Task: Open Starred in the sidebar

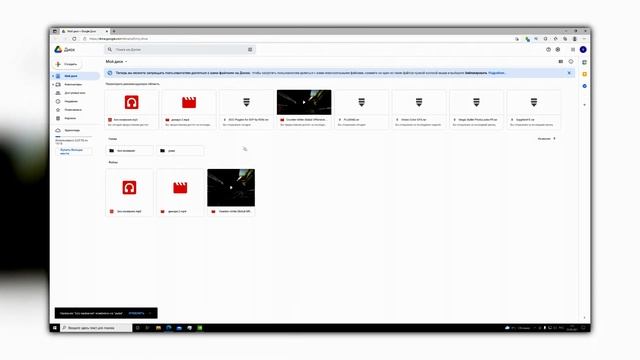Action: tap(73, 110)
